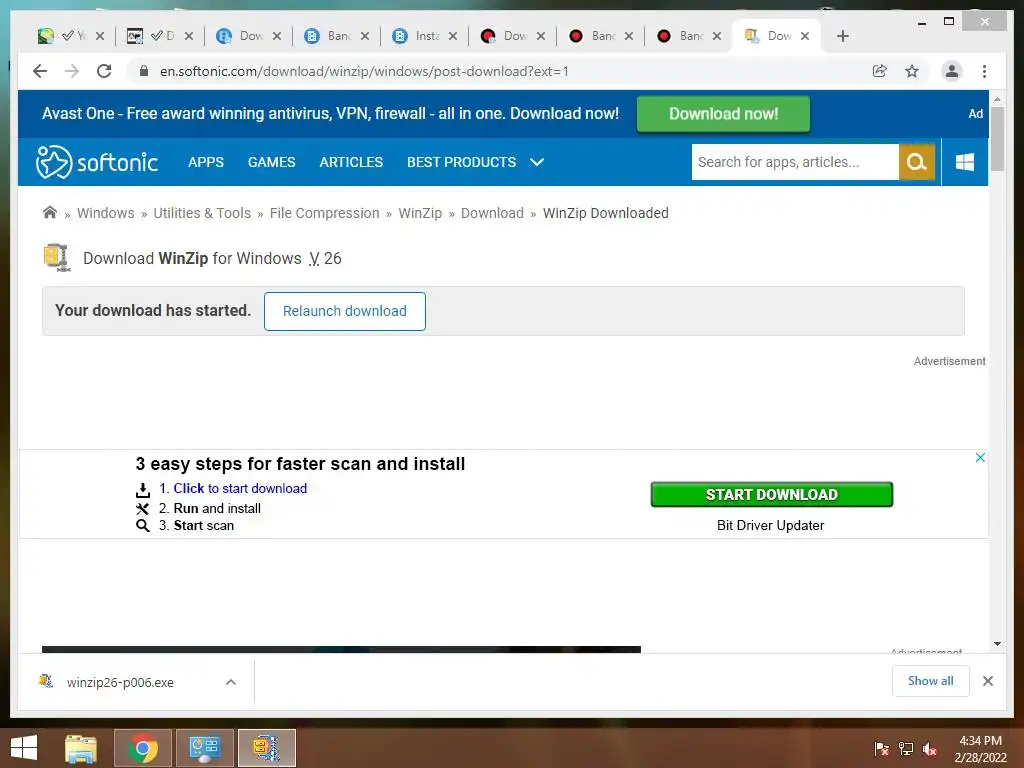Open GAMES in Softonic menu

pyautogui.click(x=272, y=162)
